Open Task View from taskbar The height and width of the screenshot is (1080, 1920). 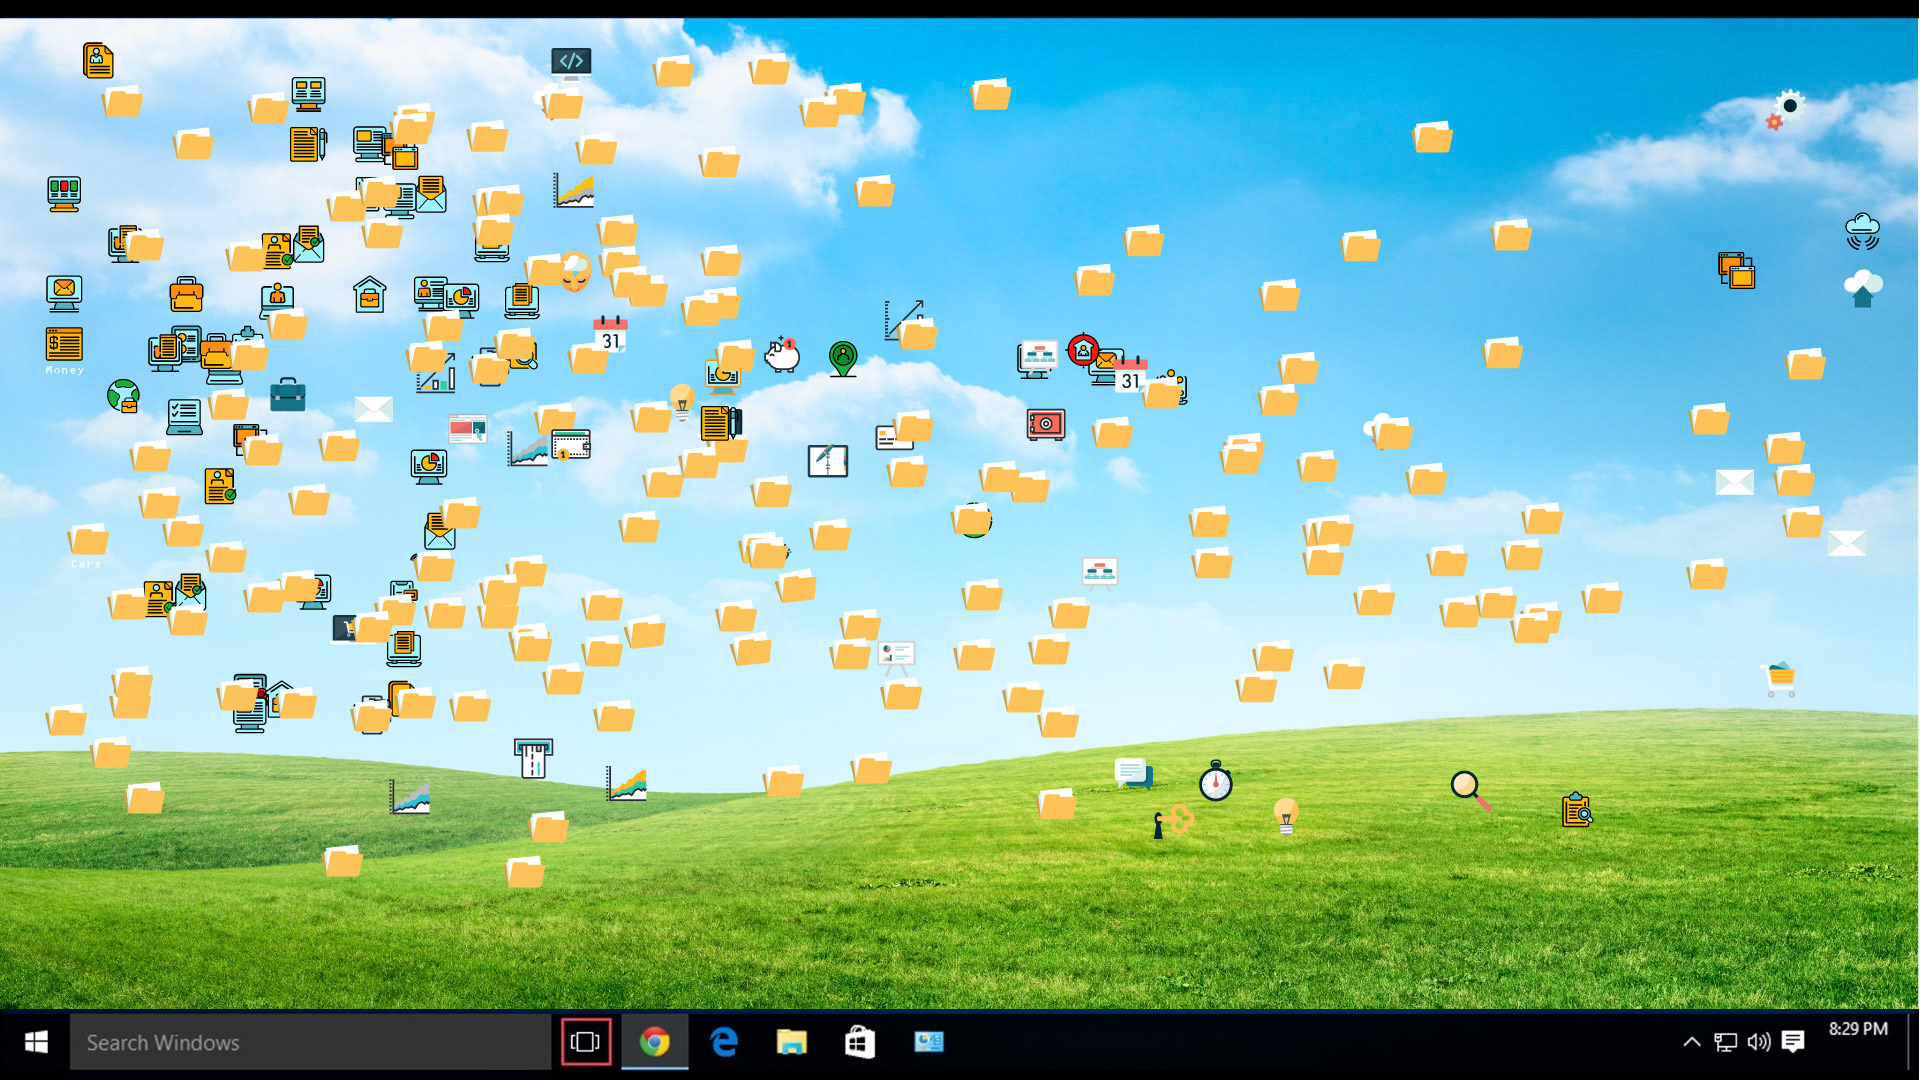(x=585, y=1042)
